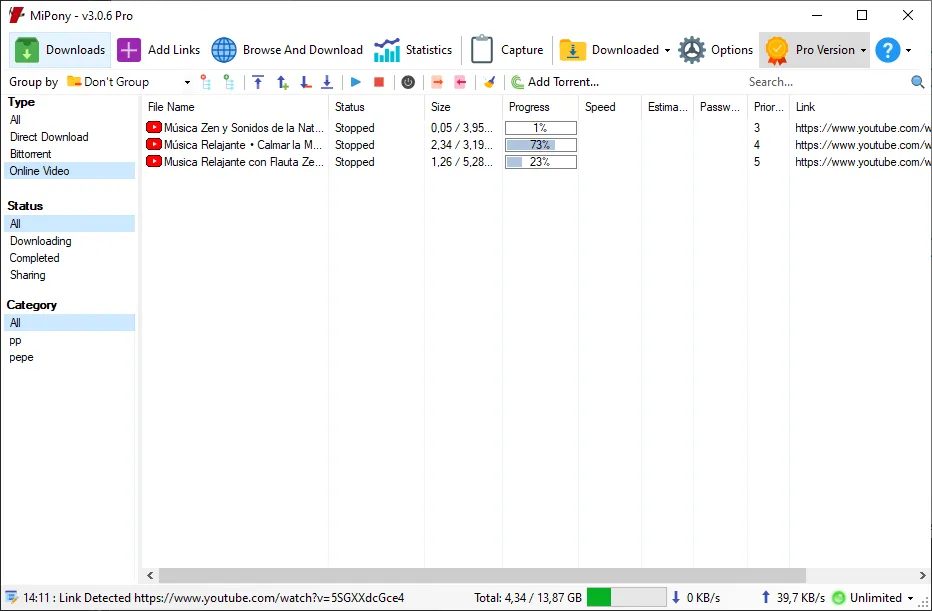Viewport: 932px width, 611px height.
Task: Click the shutdown power icon
Action: tap(408, 82)
